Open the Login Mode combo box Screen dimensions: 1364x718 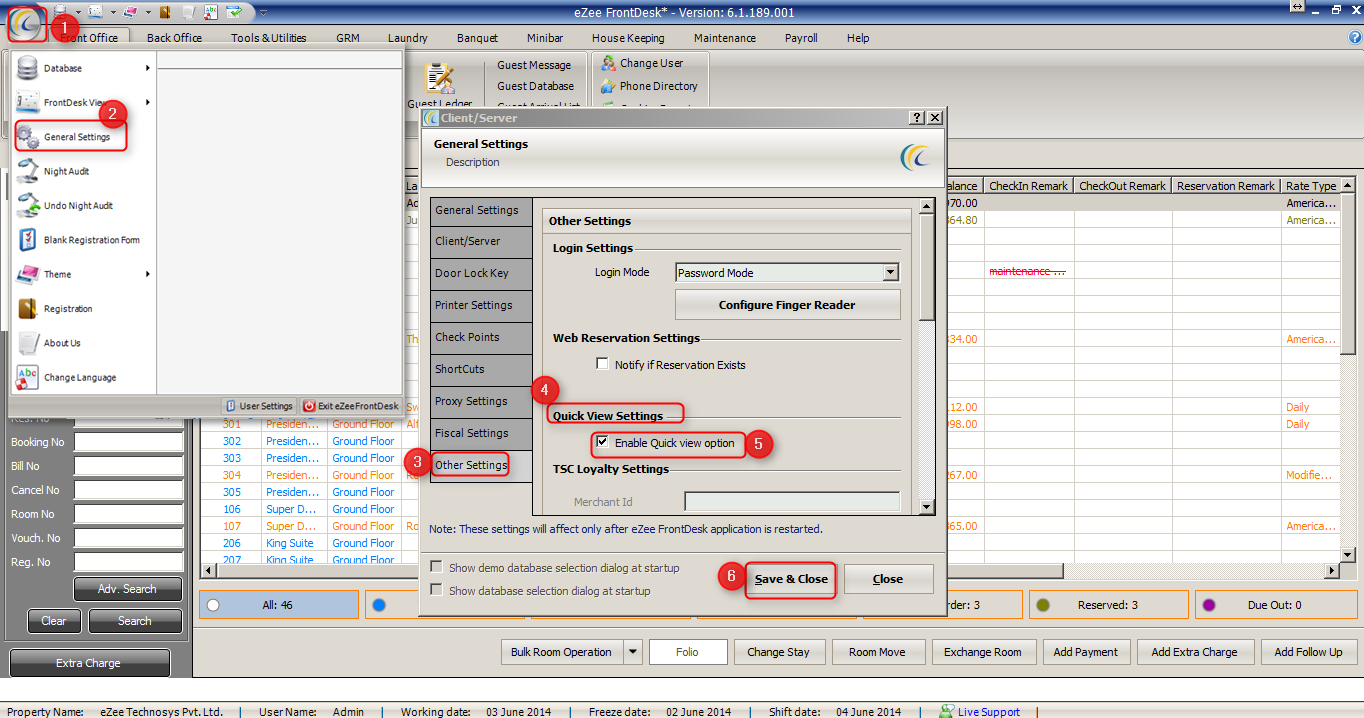click(787, 272)
